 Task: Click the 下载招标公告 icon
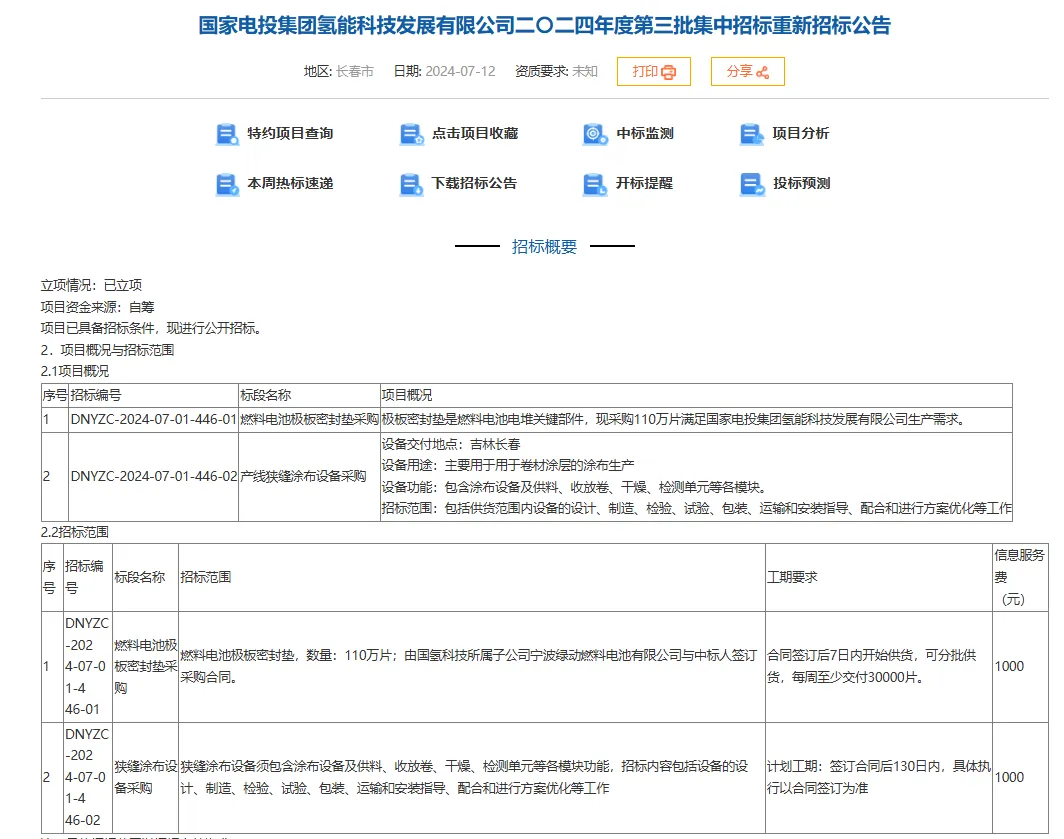coord(411,184)
